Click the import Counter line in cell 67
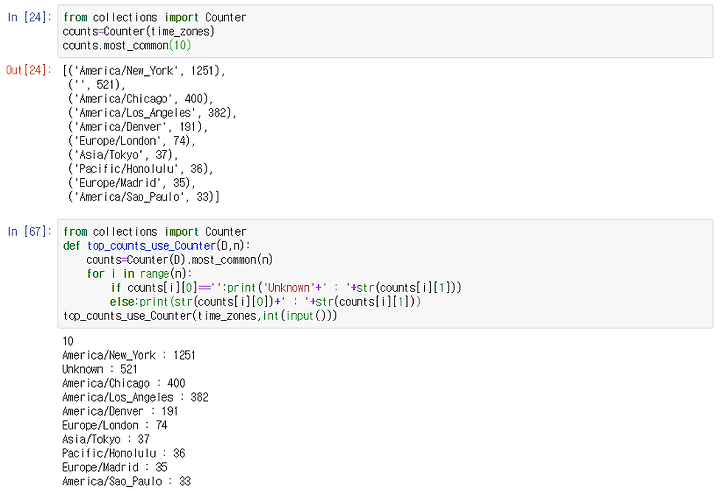This screenshot has width=720, height=492. pos(155,232)
